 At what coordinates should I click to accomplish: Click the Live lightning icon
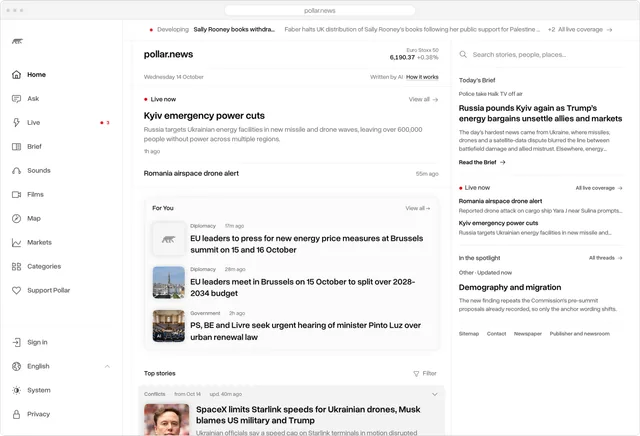(16, 122)
